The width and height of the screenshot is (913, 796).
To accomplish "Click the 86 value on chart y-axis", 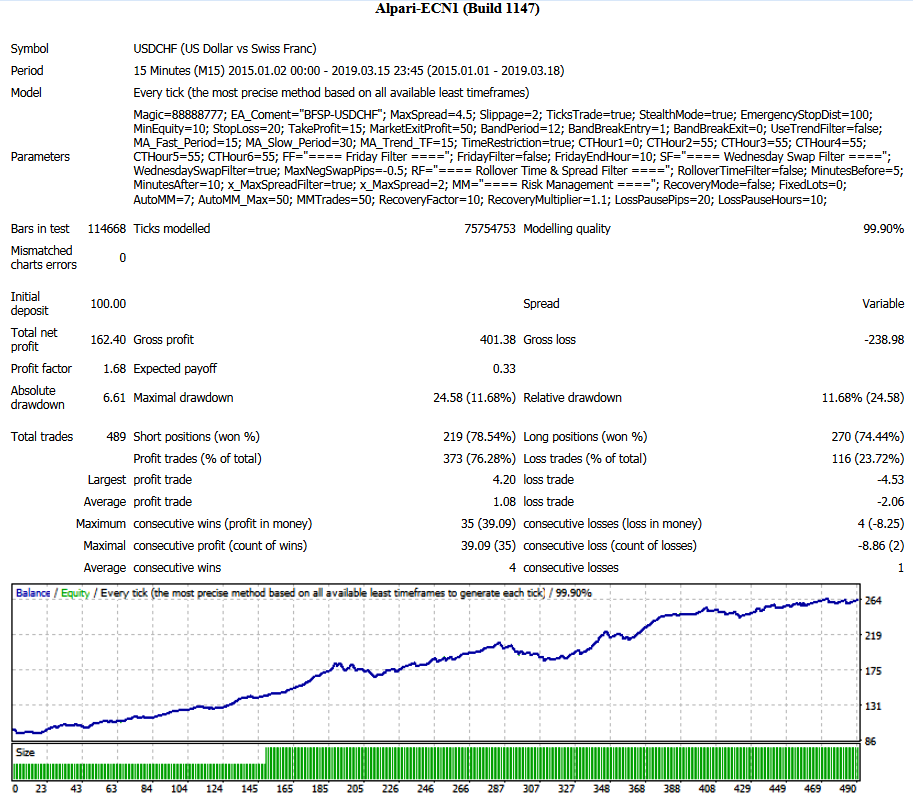I will point(870,742).
